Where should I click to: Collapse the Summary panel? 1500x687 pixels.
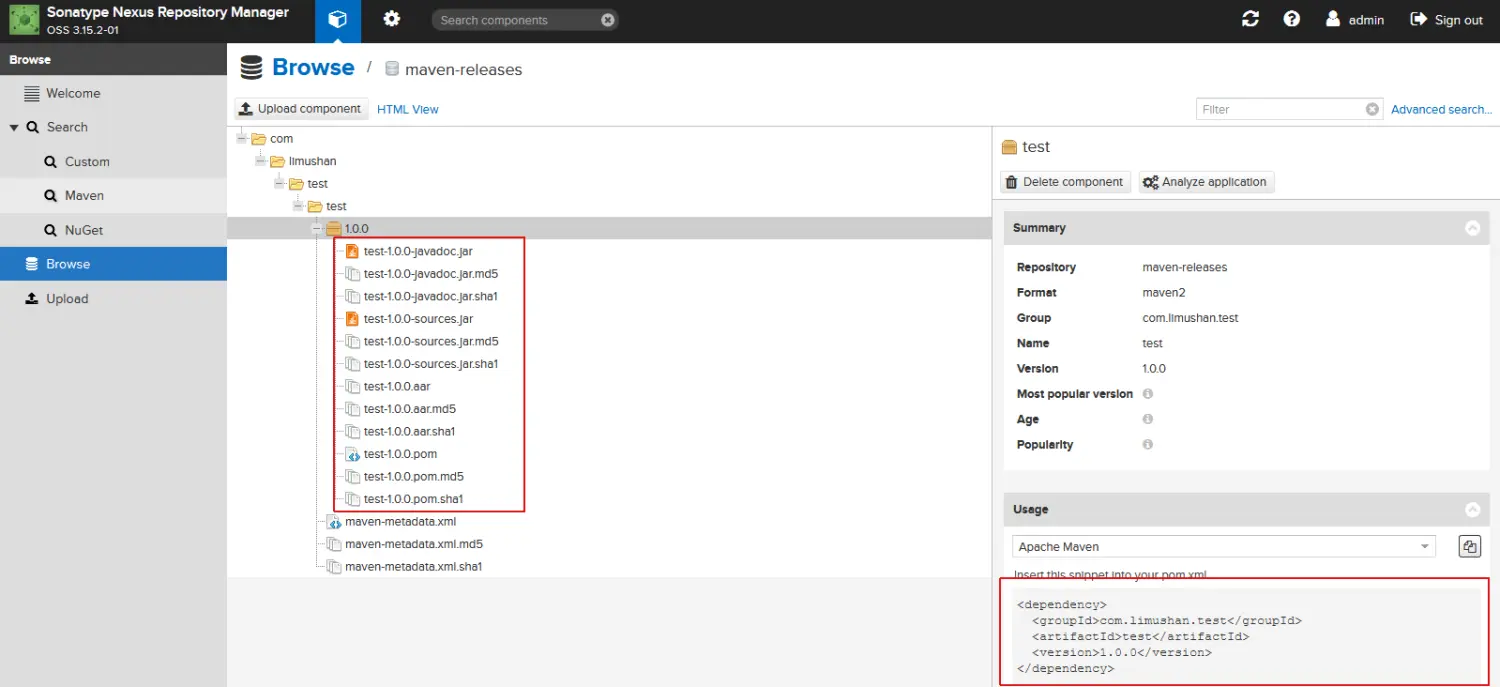(1472, 228)
